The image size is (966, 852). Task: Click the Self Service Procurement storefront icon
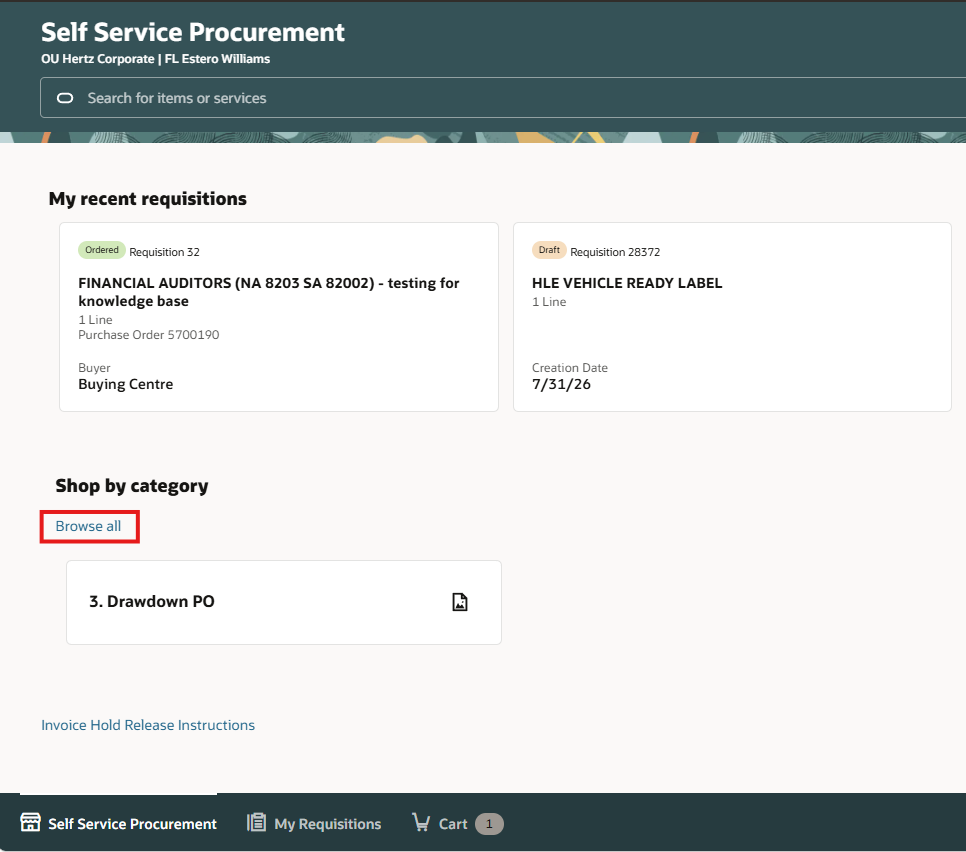(30, 822)
